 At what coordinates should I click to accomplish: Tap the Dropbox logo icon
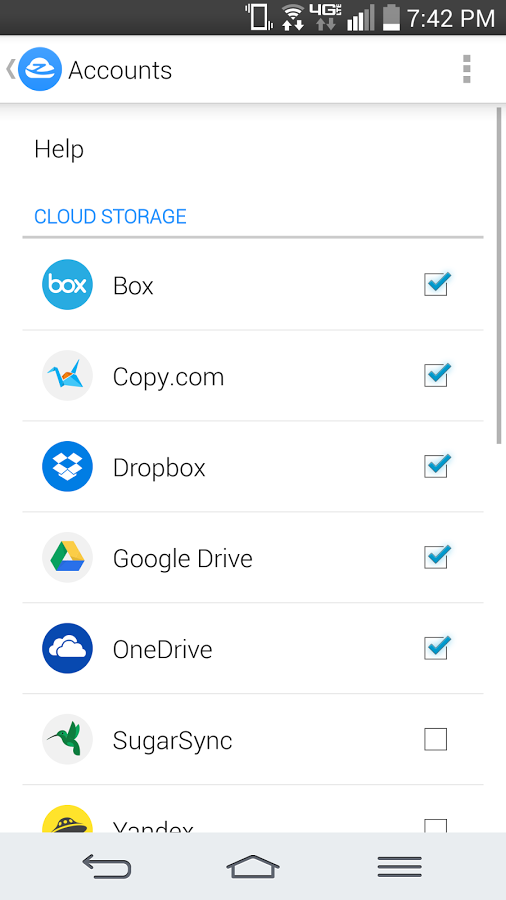(x=68, y=467)
